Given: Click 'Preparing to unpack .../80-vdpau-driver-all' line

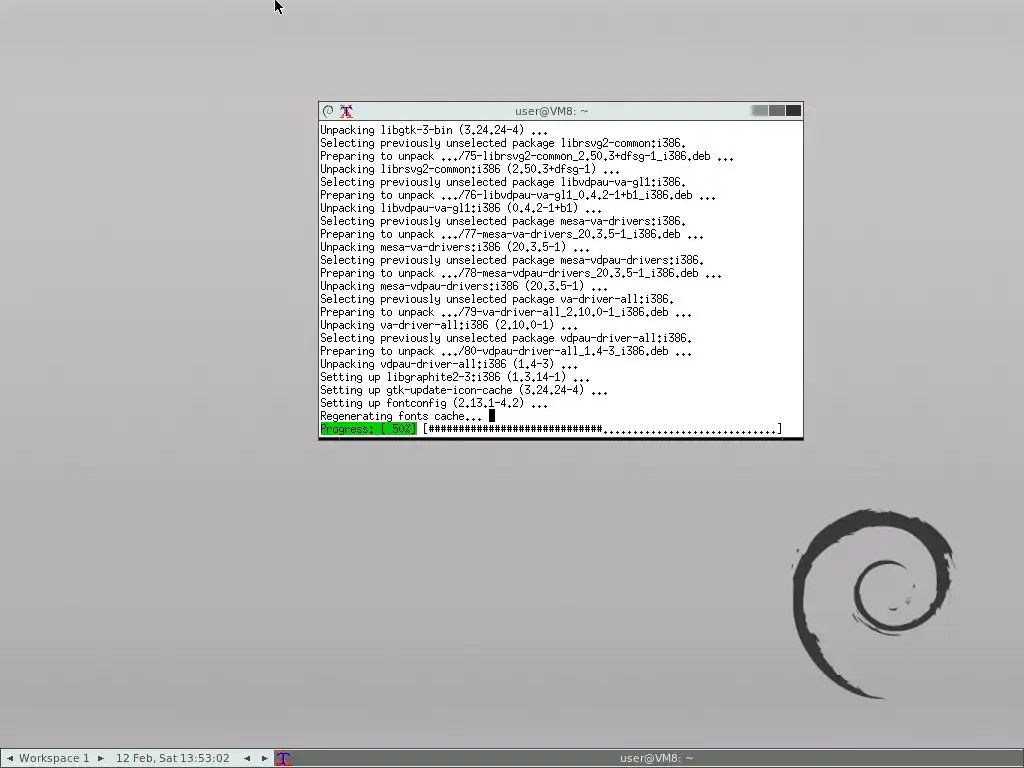Looking at the screenshot, I should pyautogui.click(x=505, y=351).
